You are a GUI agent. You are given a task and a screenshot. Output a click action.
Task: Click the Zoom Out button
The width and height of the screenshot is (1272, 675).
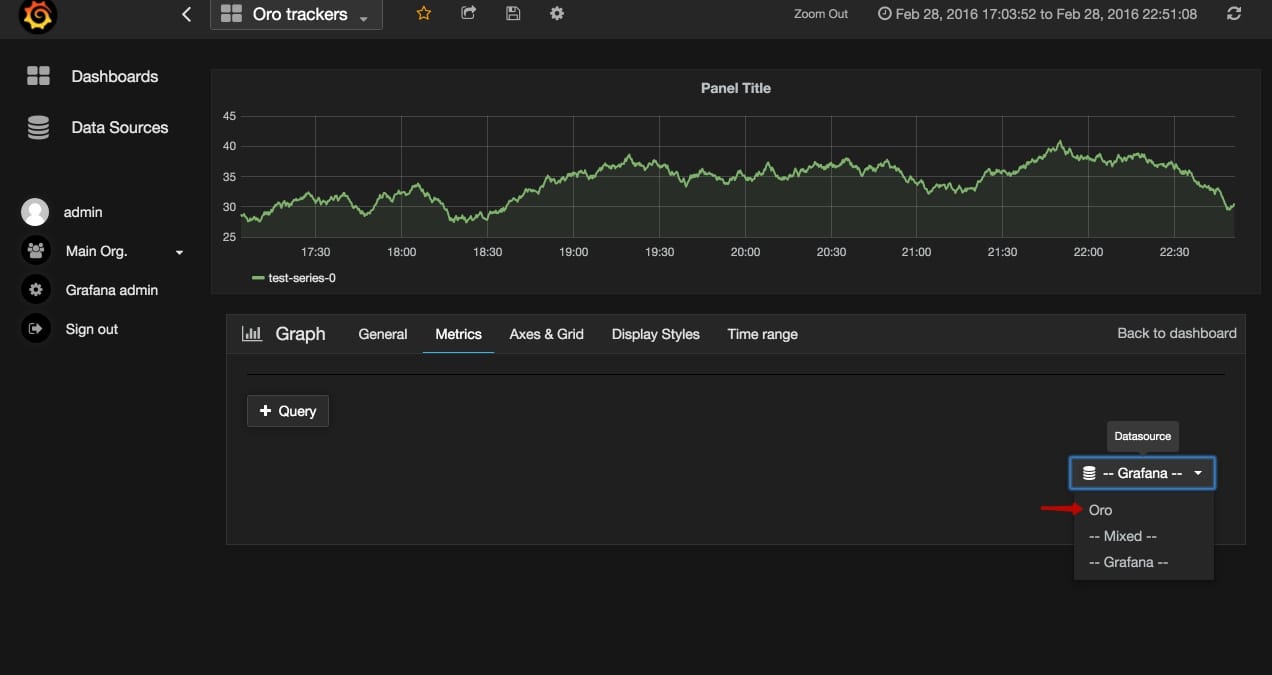coord(821,14)
